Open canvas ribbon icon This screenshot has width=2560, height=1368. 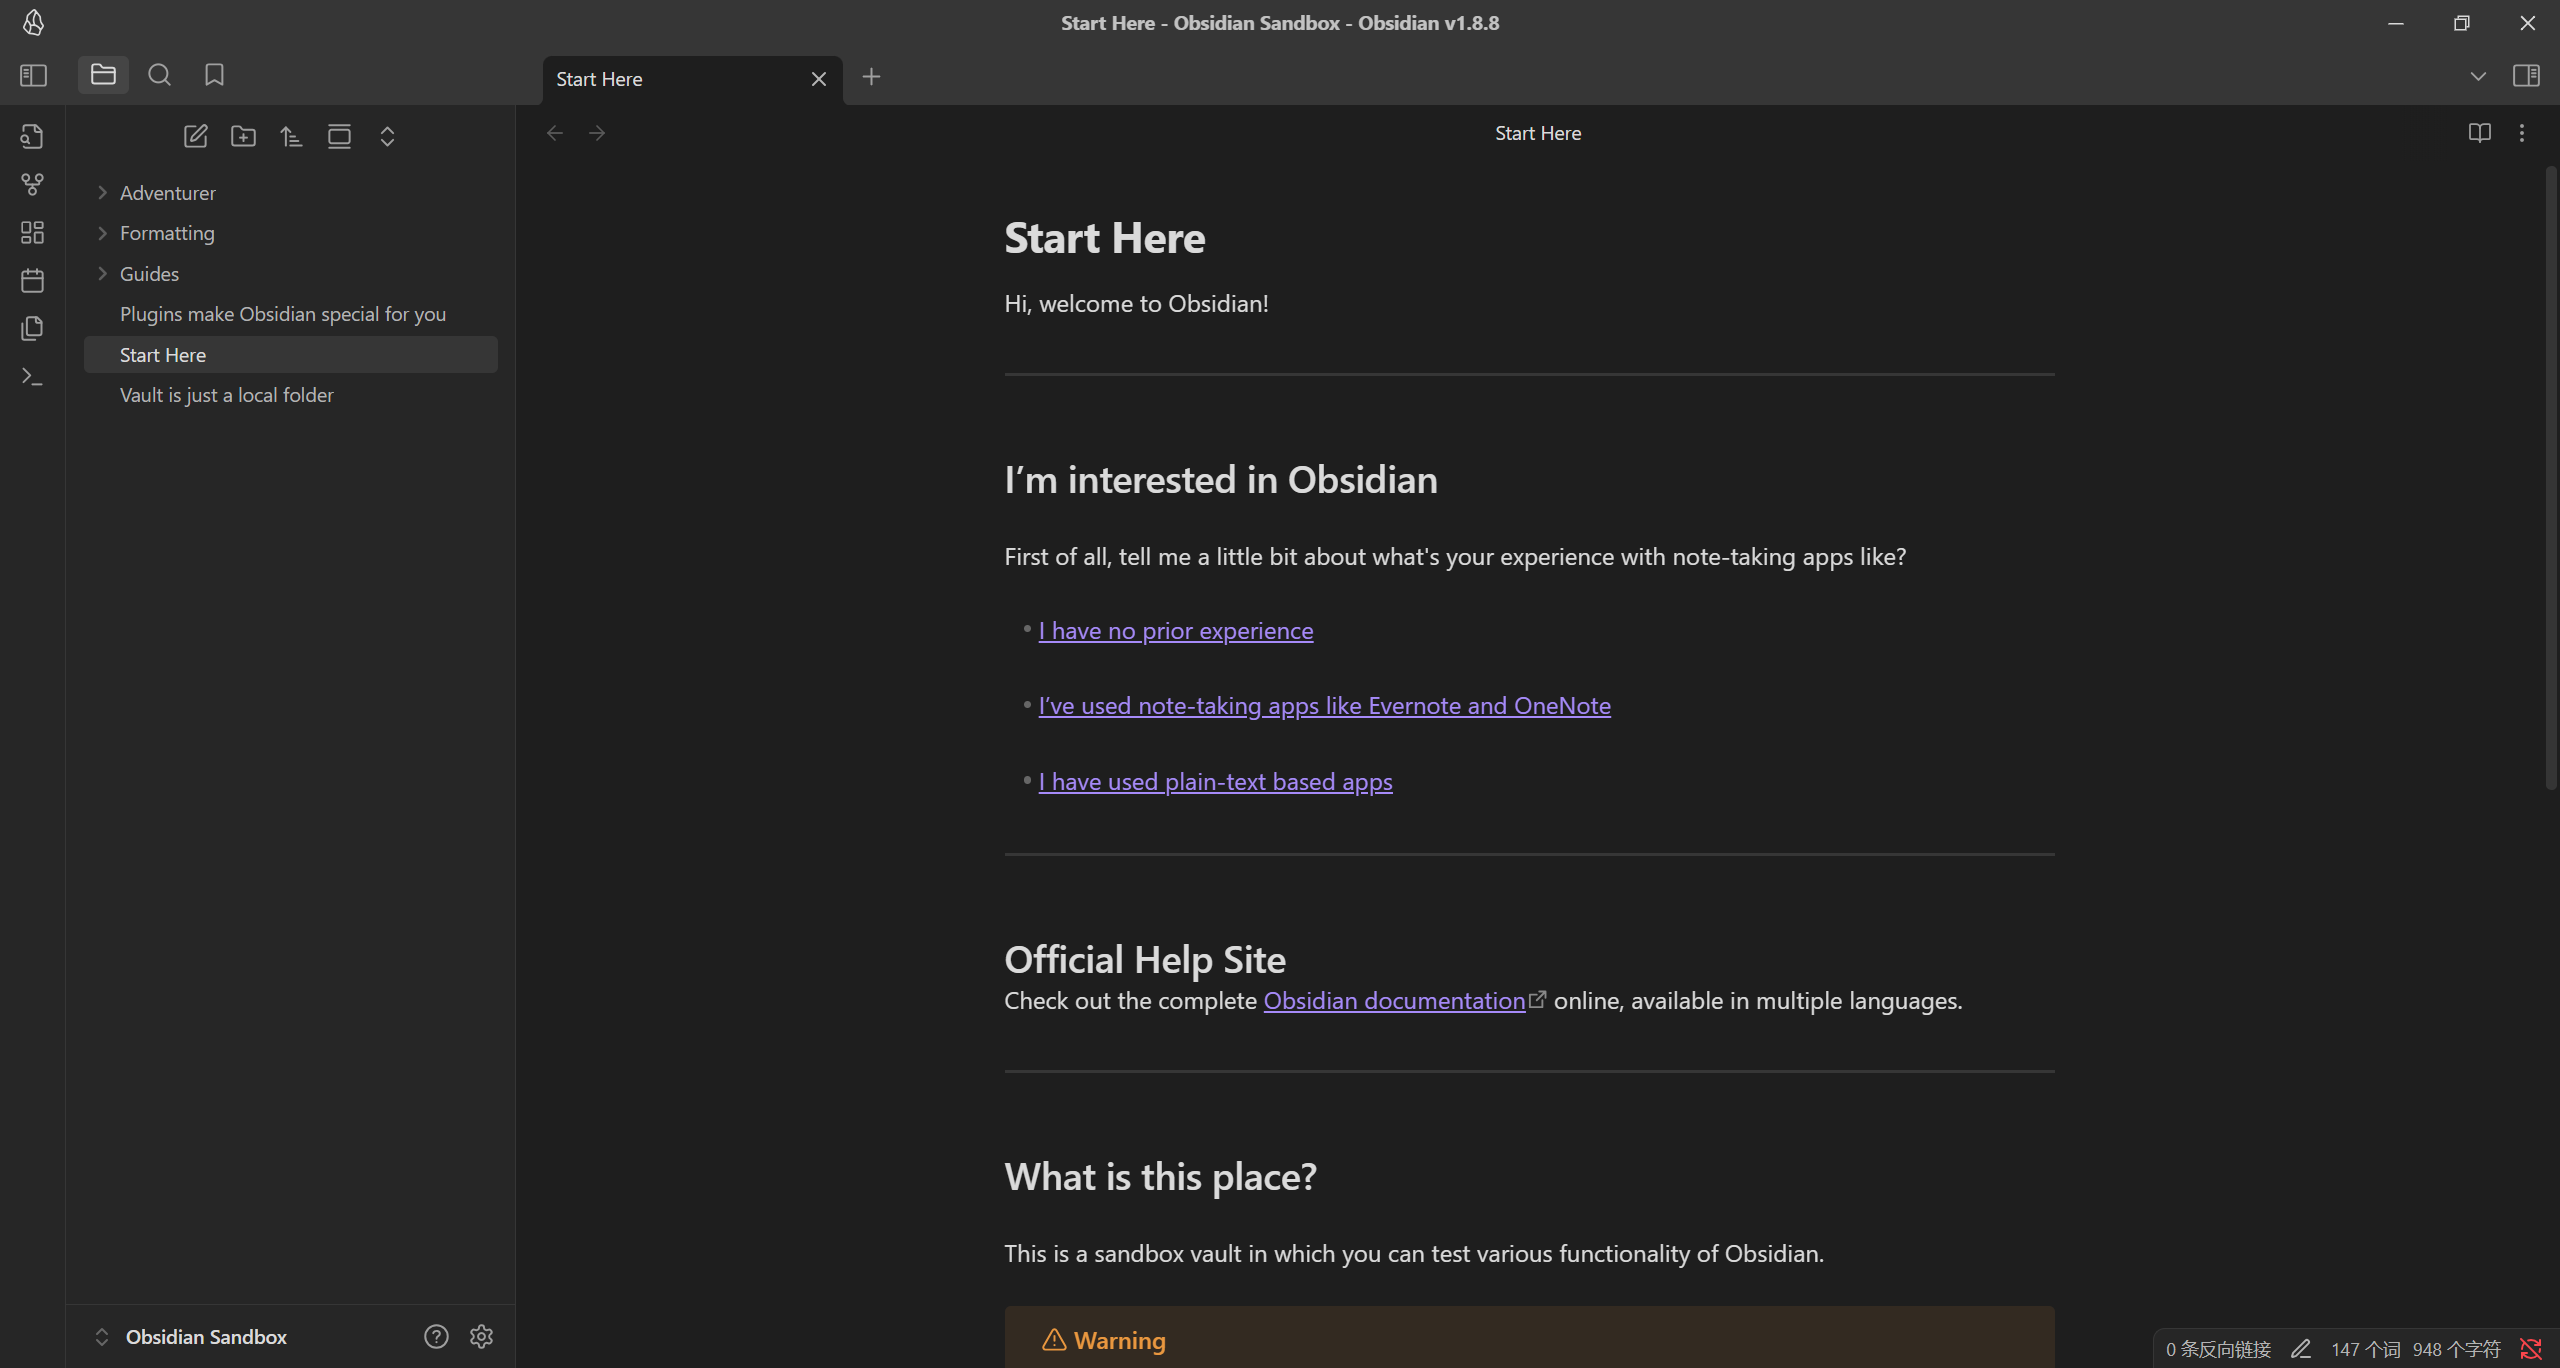tap(32, 232)
